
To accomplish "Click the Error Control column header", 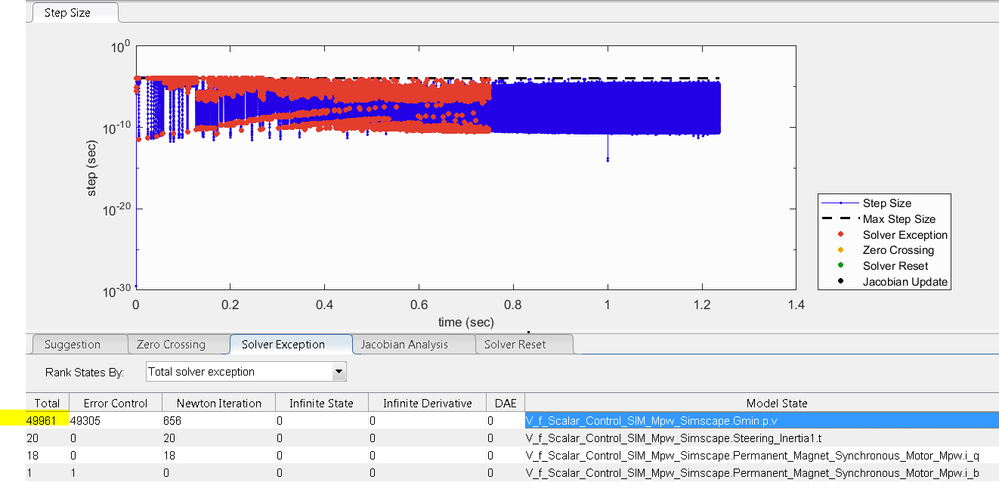I will click(115, 403).
